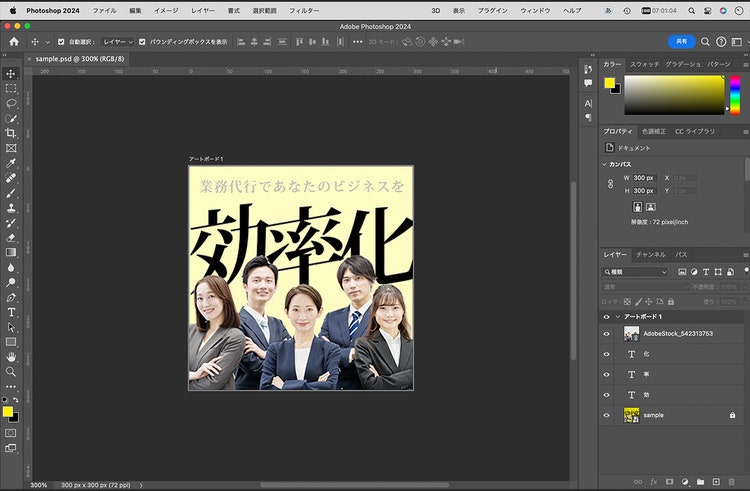Hide the 化 text layer
Screen dimensions: 750x491
[607, 354]
